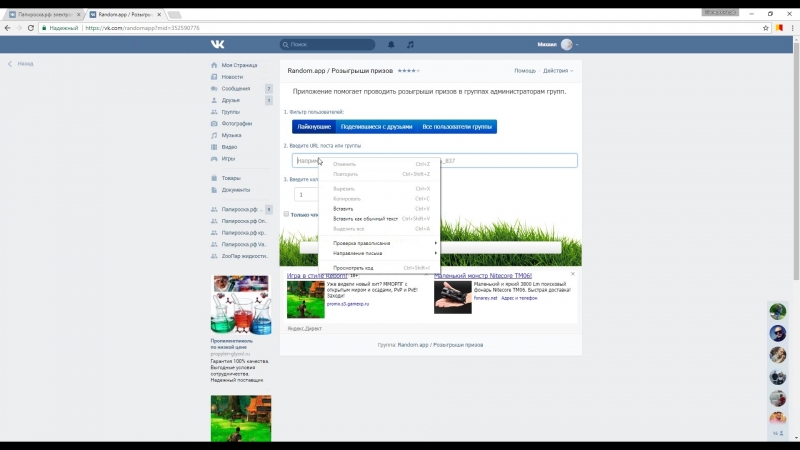Open the notifications bell
The width and height of the screenshot is (800, 450).
[390, 44]
